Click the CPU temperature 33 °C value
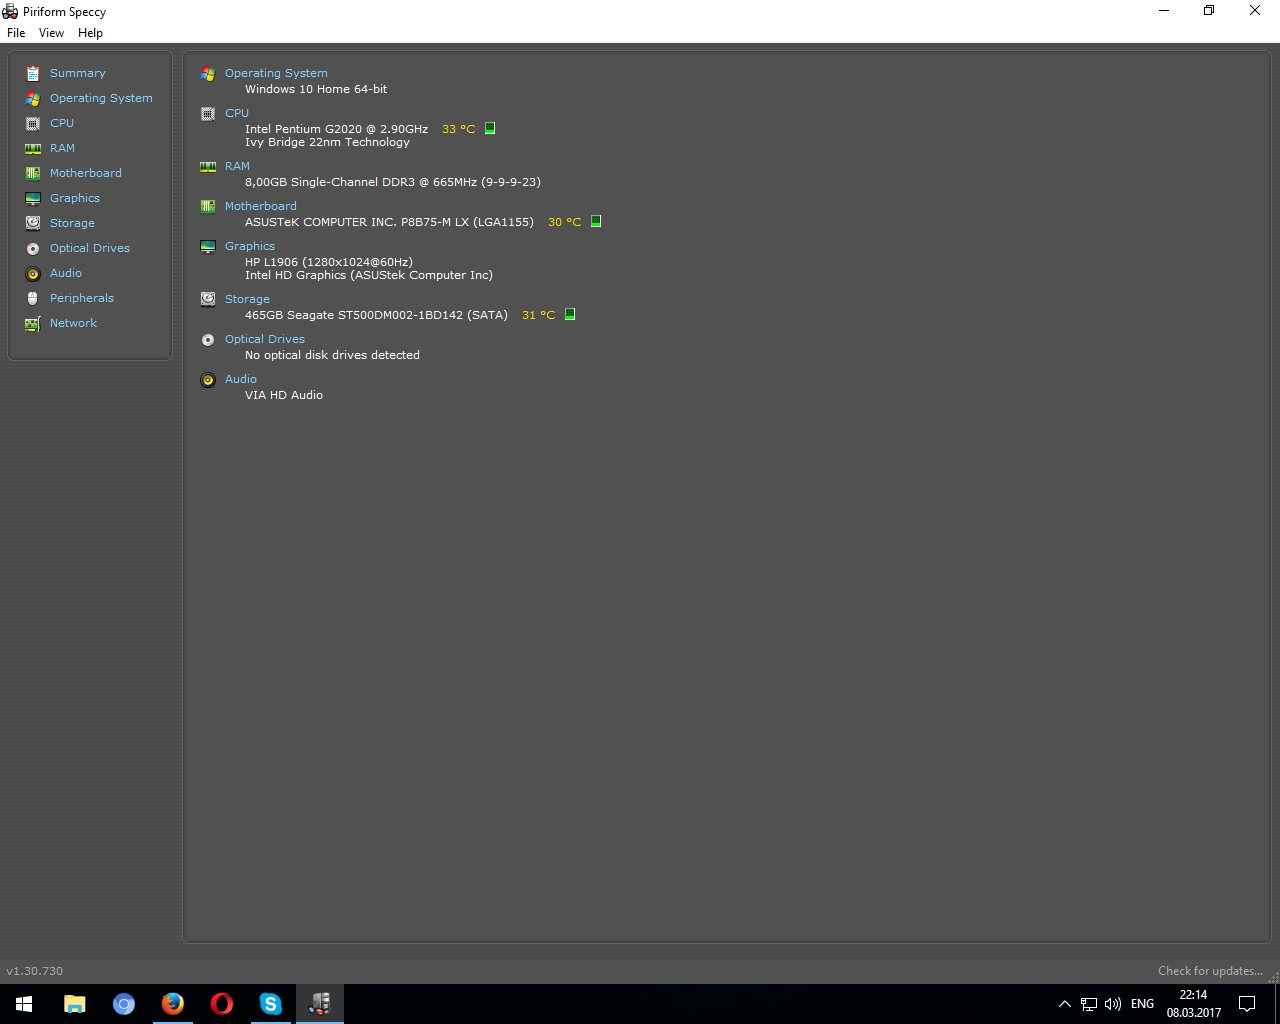The height and width of the screenshot is (1024, 1280). tap(459, 129)
